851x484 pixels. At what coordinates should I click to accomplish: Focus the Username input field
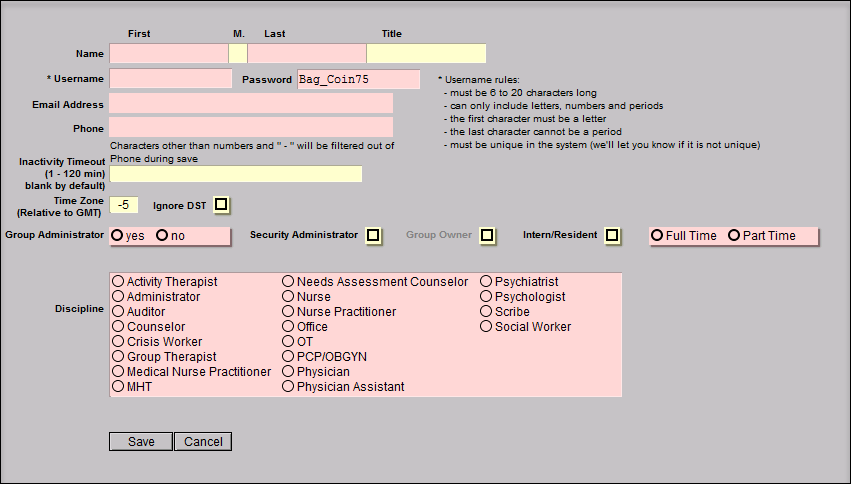(x=170, y=79)
